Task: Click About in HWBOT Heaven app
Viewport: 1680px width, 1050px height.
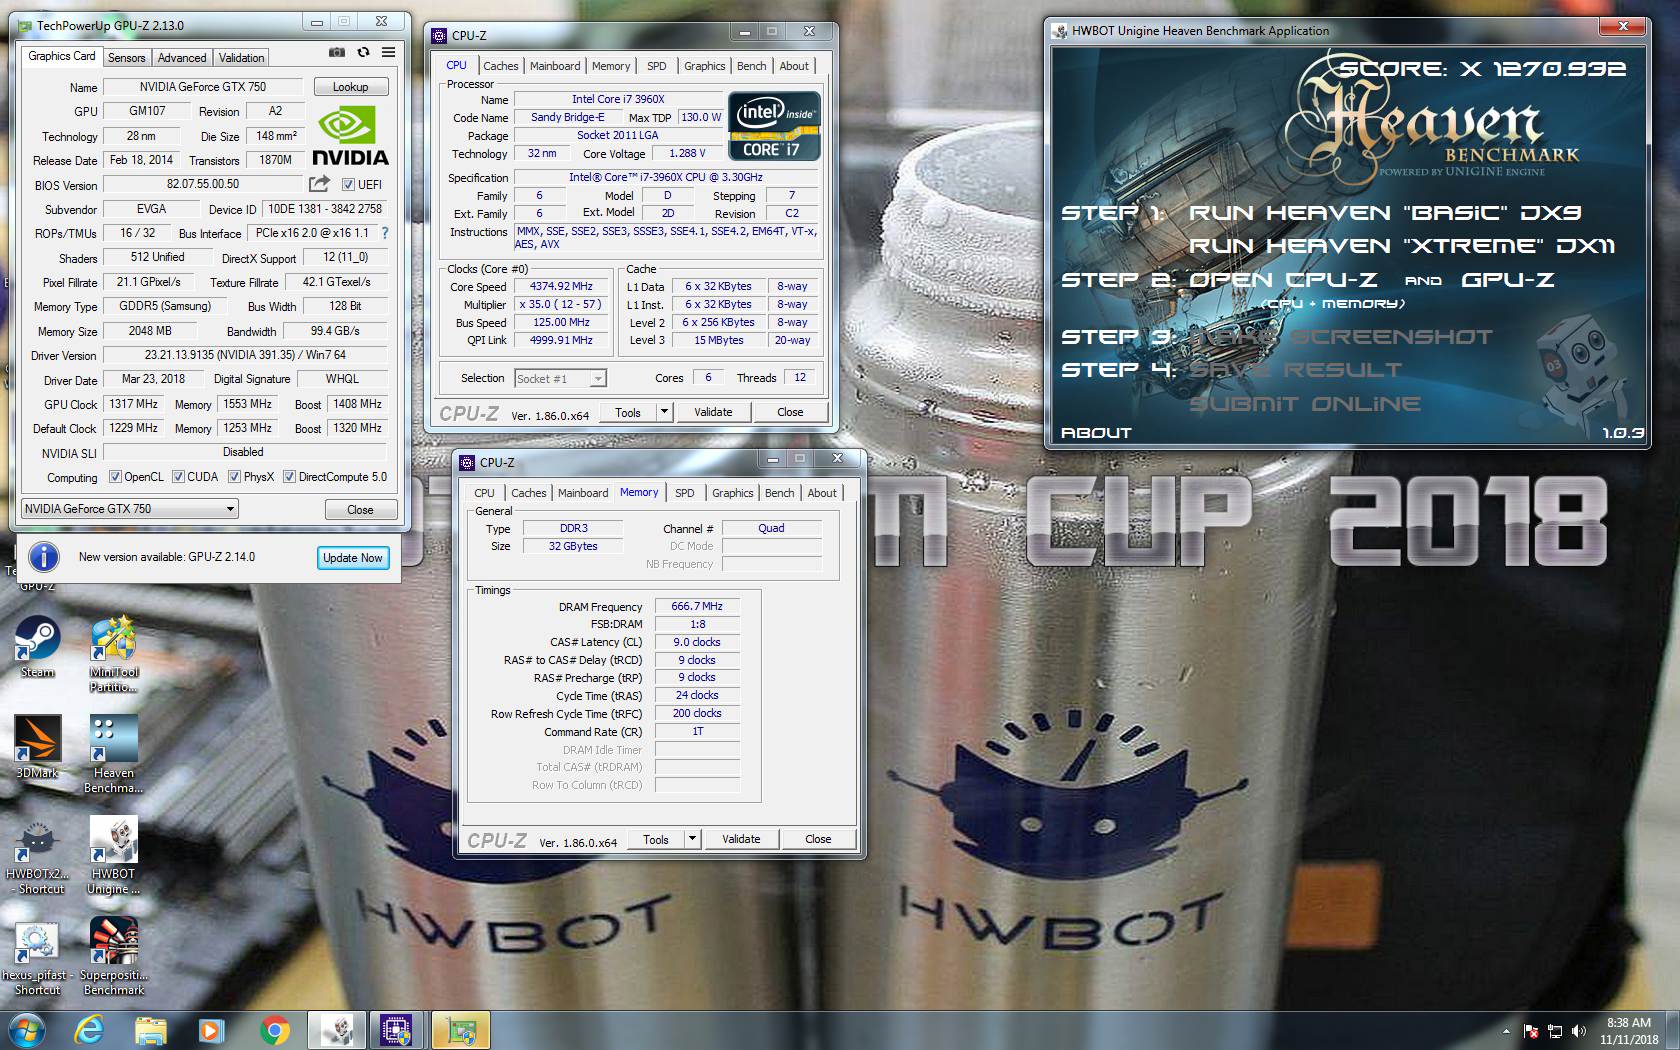Action: coord(1096,433)
